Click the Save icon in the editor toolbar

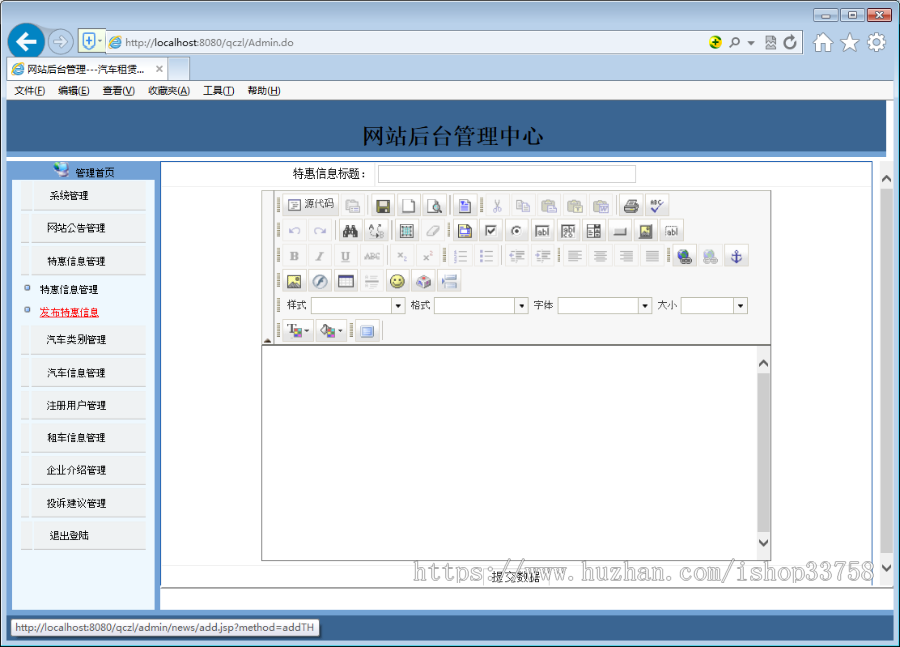(x=383, y=206)
